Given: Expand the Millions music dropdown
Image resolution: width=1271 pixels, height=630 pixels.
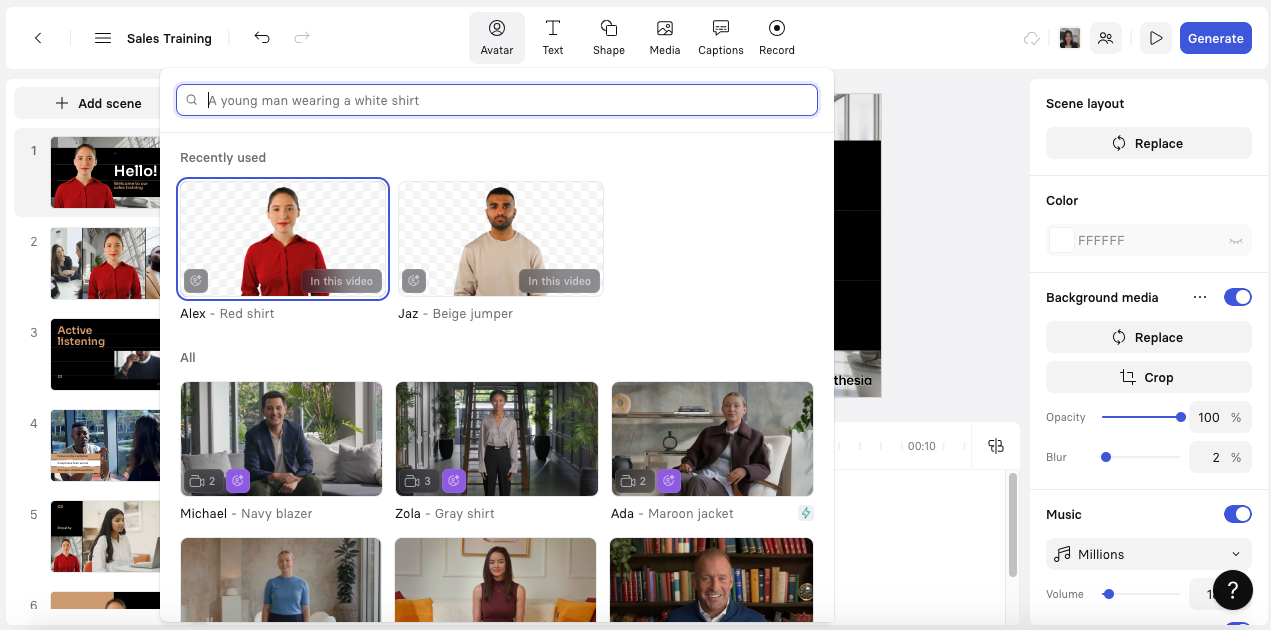Looking at the screenshot, I should point(1148,554).
